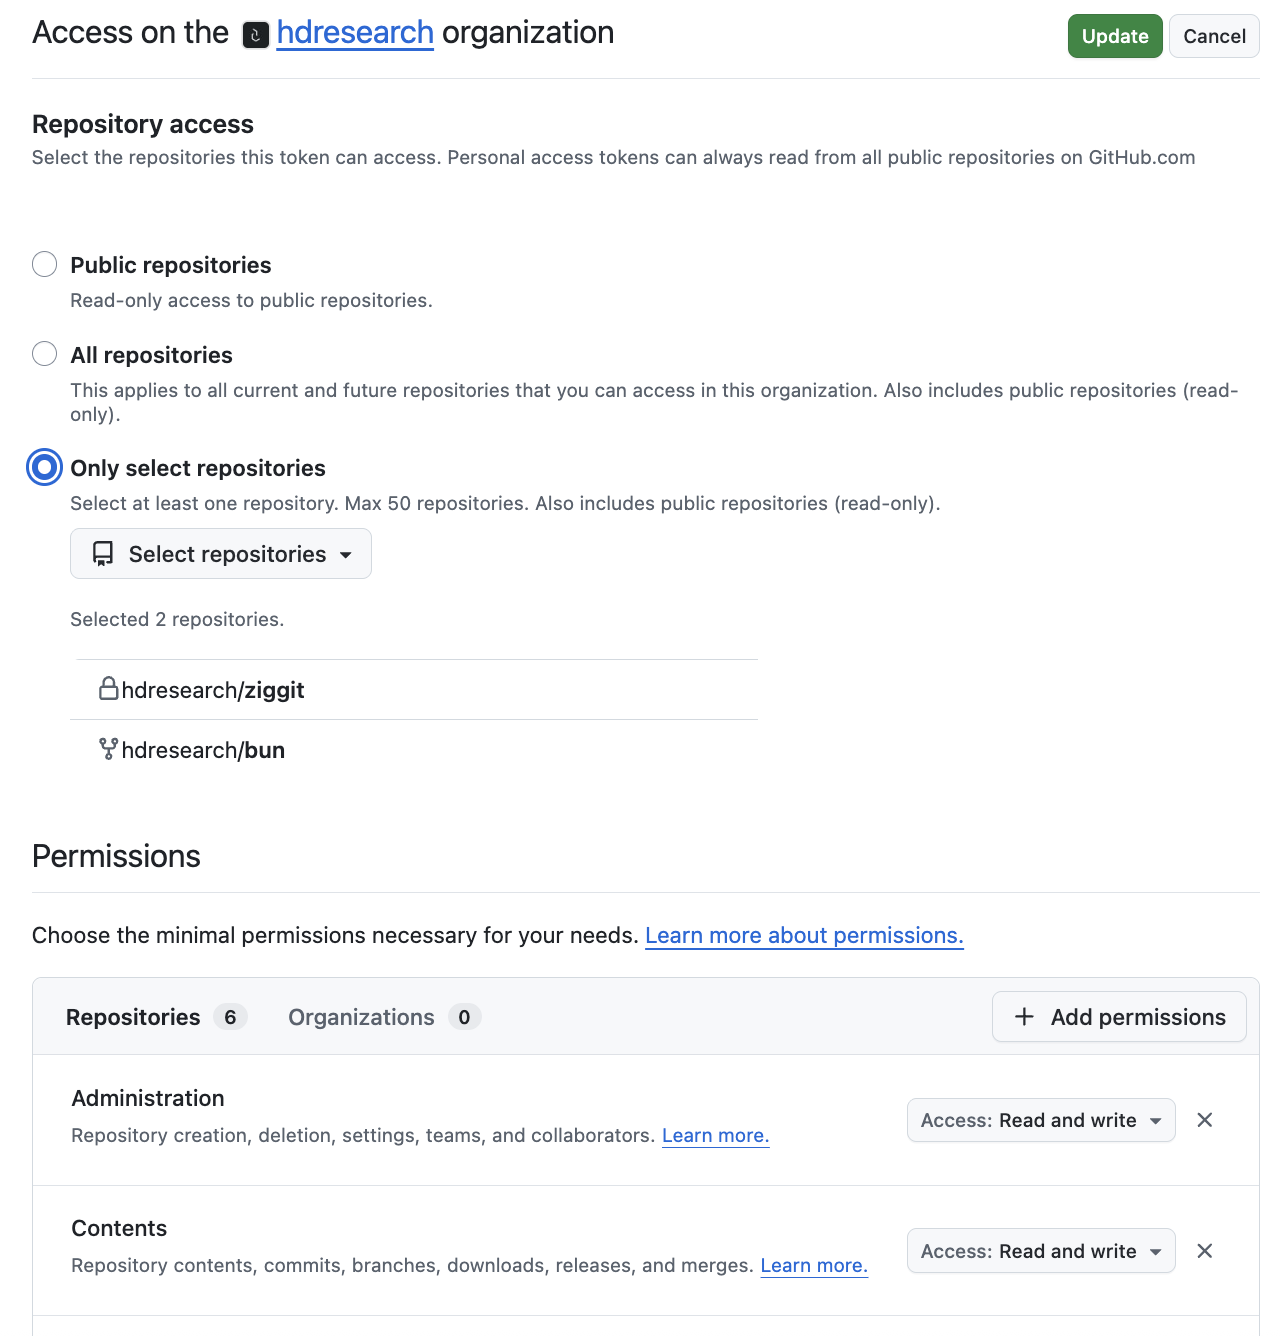Select the Public repositories radio button

44,264
